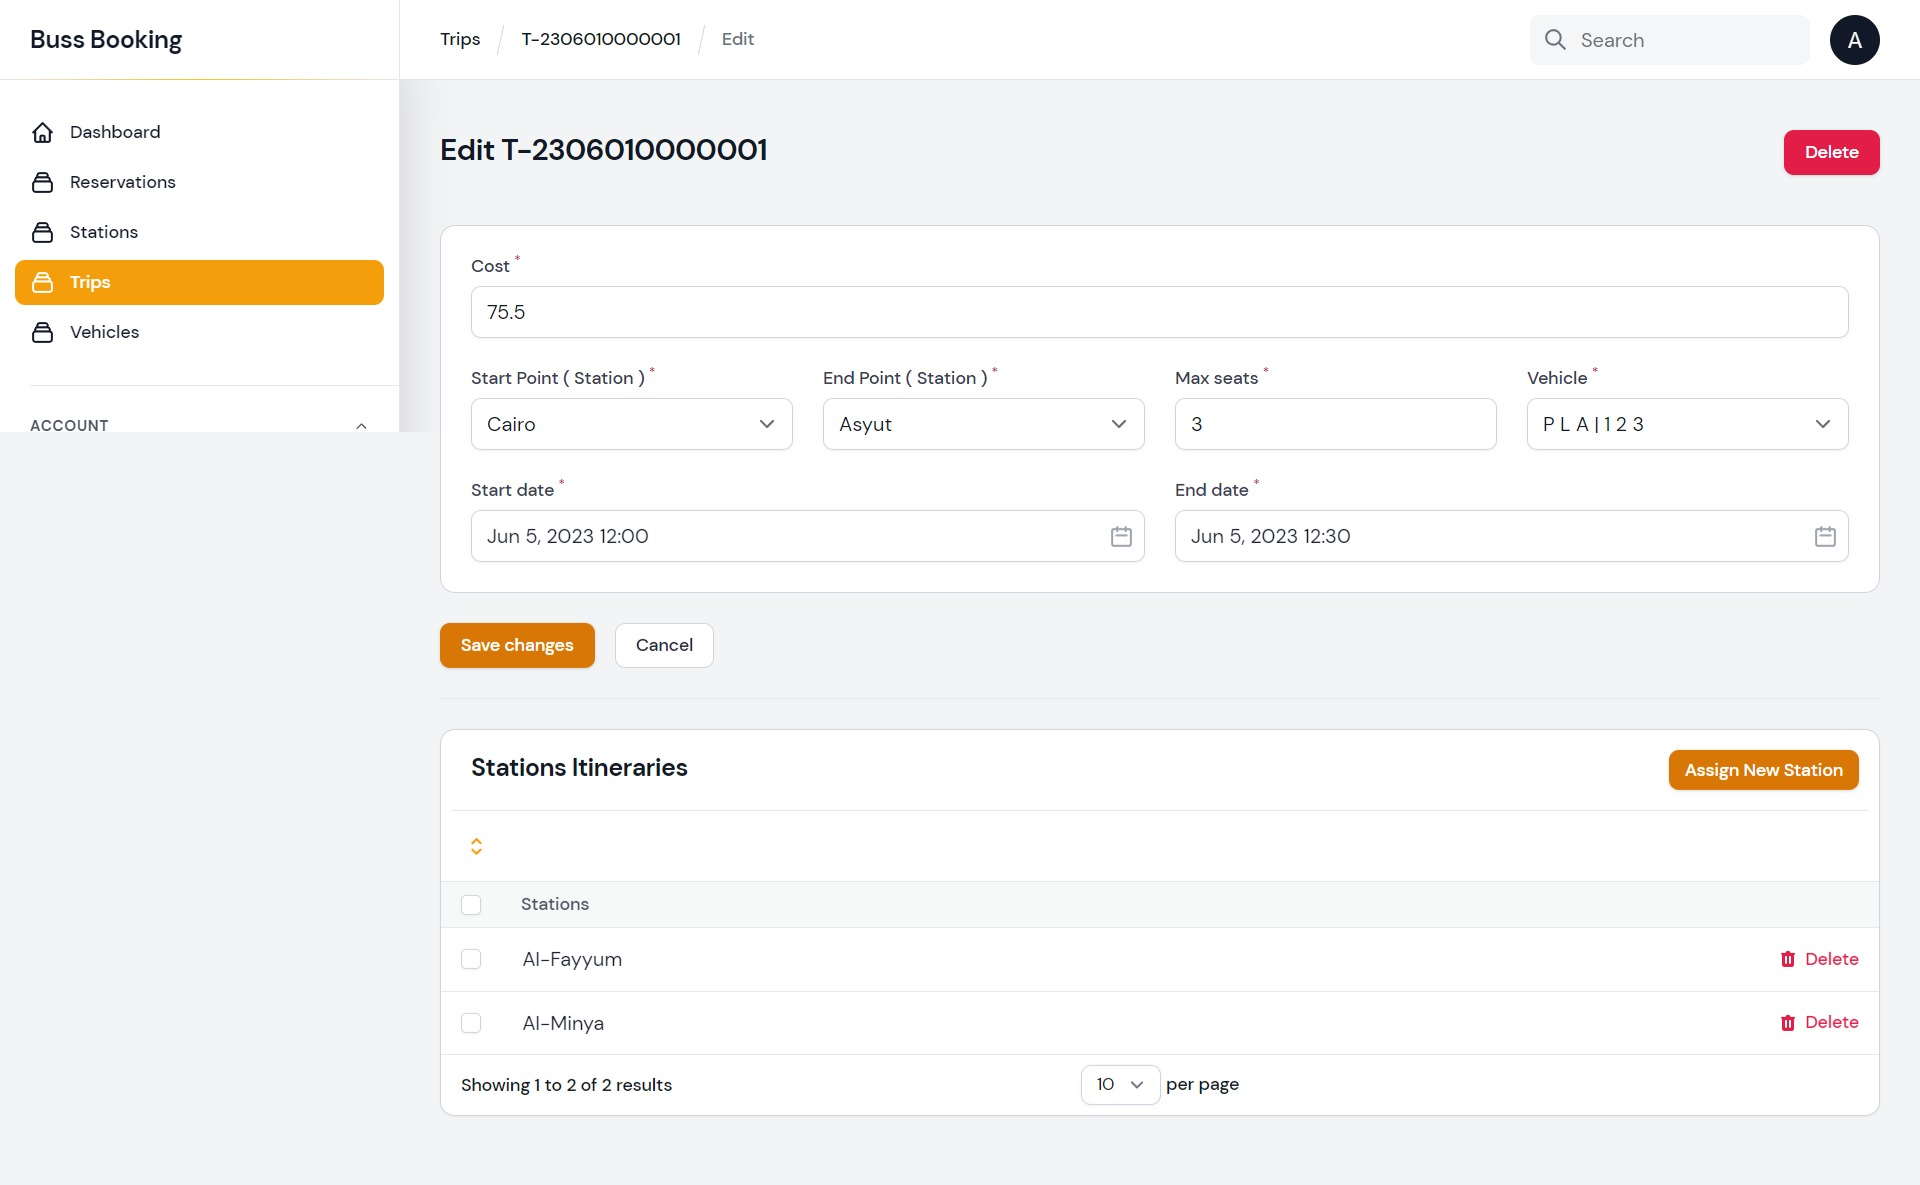
Task: Click trash icon in Al-Fayyum row
Action: click(x=1788, y=959)
